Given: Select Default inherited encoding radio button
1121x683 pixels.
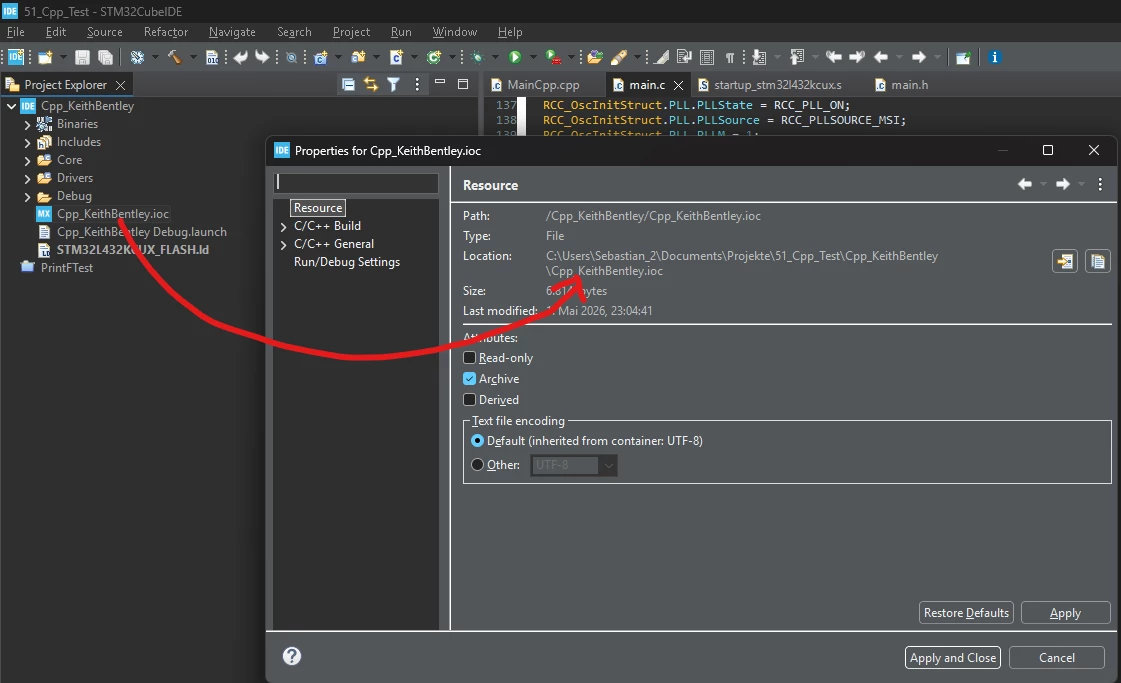Looking at the screenshot, I should [x=478, y=441].
